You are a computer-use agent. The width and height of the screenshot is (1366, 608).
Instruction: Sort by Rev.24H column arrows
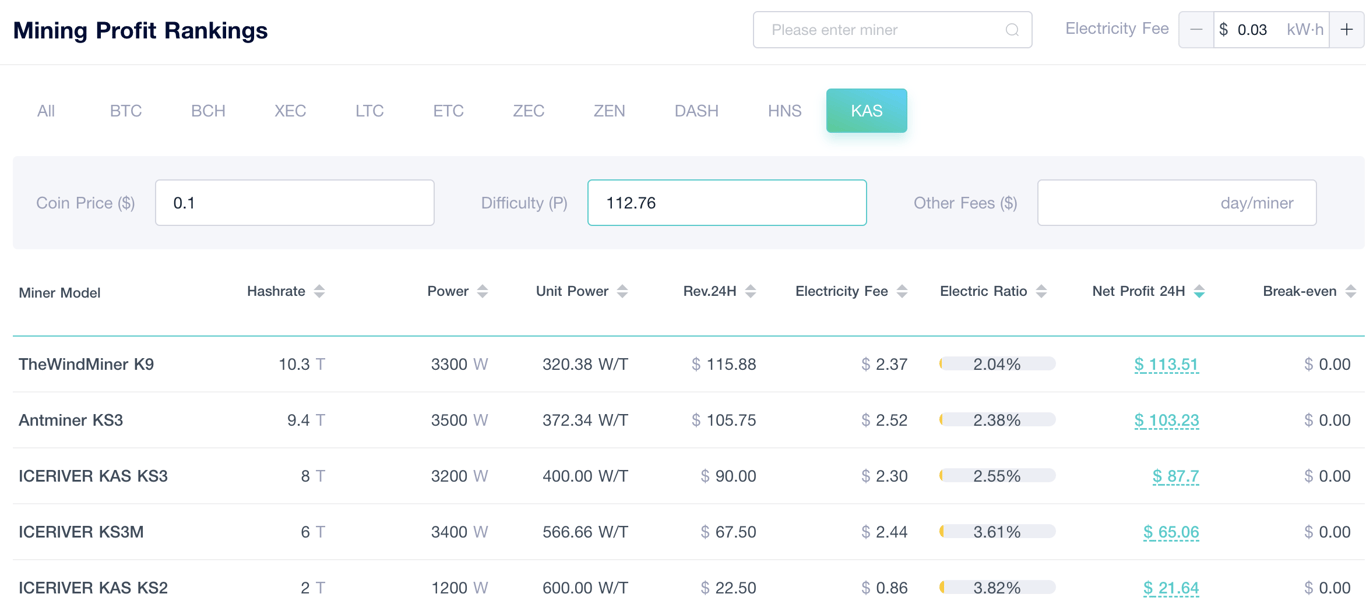pyautogui.click(x=750, y=291)
